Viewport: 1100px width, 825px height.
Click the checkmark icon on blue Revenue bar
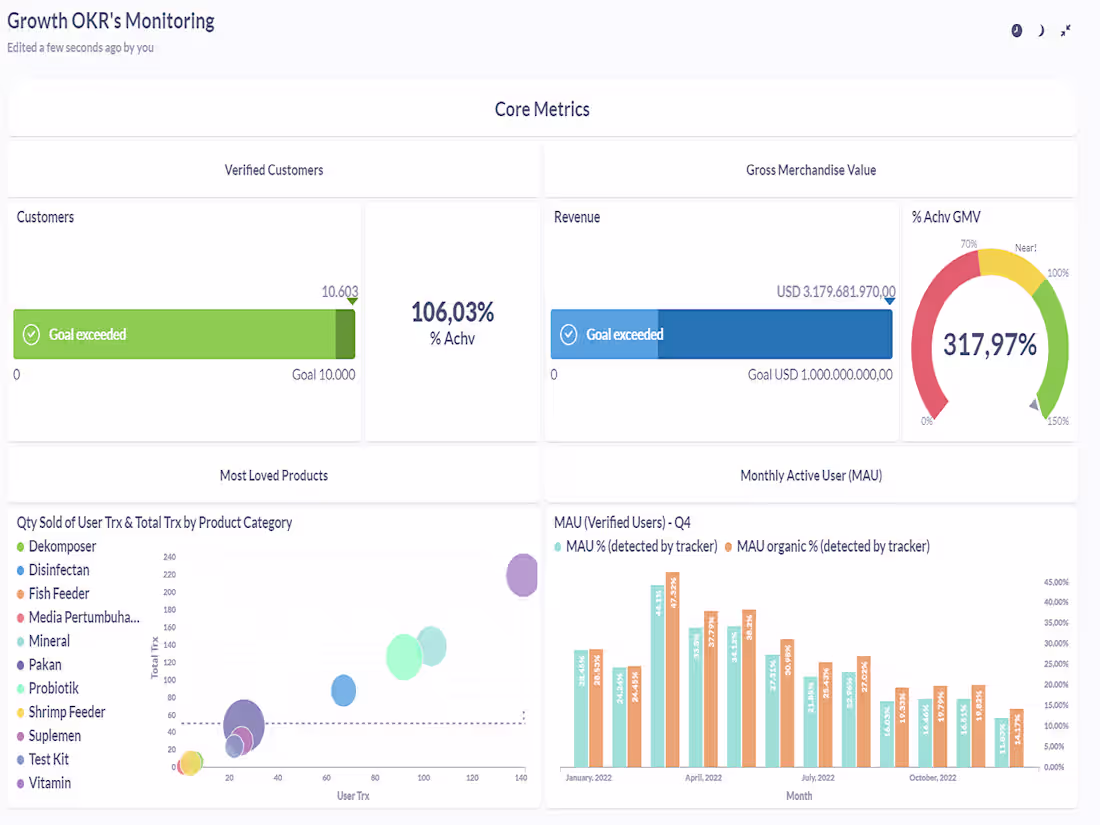[x=568, y=334]
